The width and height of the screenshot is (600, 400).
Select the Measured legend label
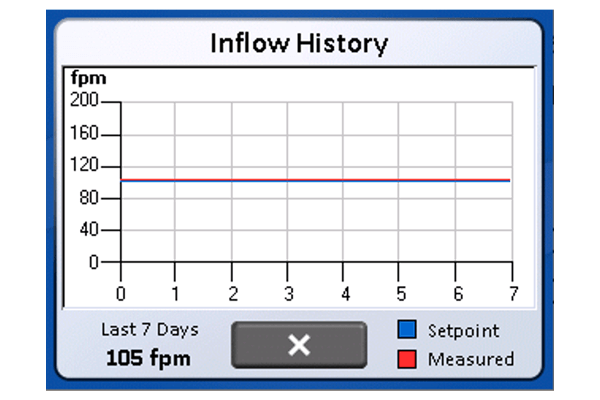pos(470,358)
